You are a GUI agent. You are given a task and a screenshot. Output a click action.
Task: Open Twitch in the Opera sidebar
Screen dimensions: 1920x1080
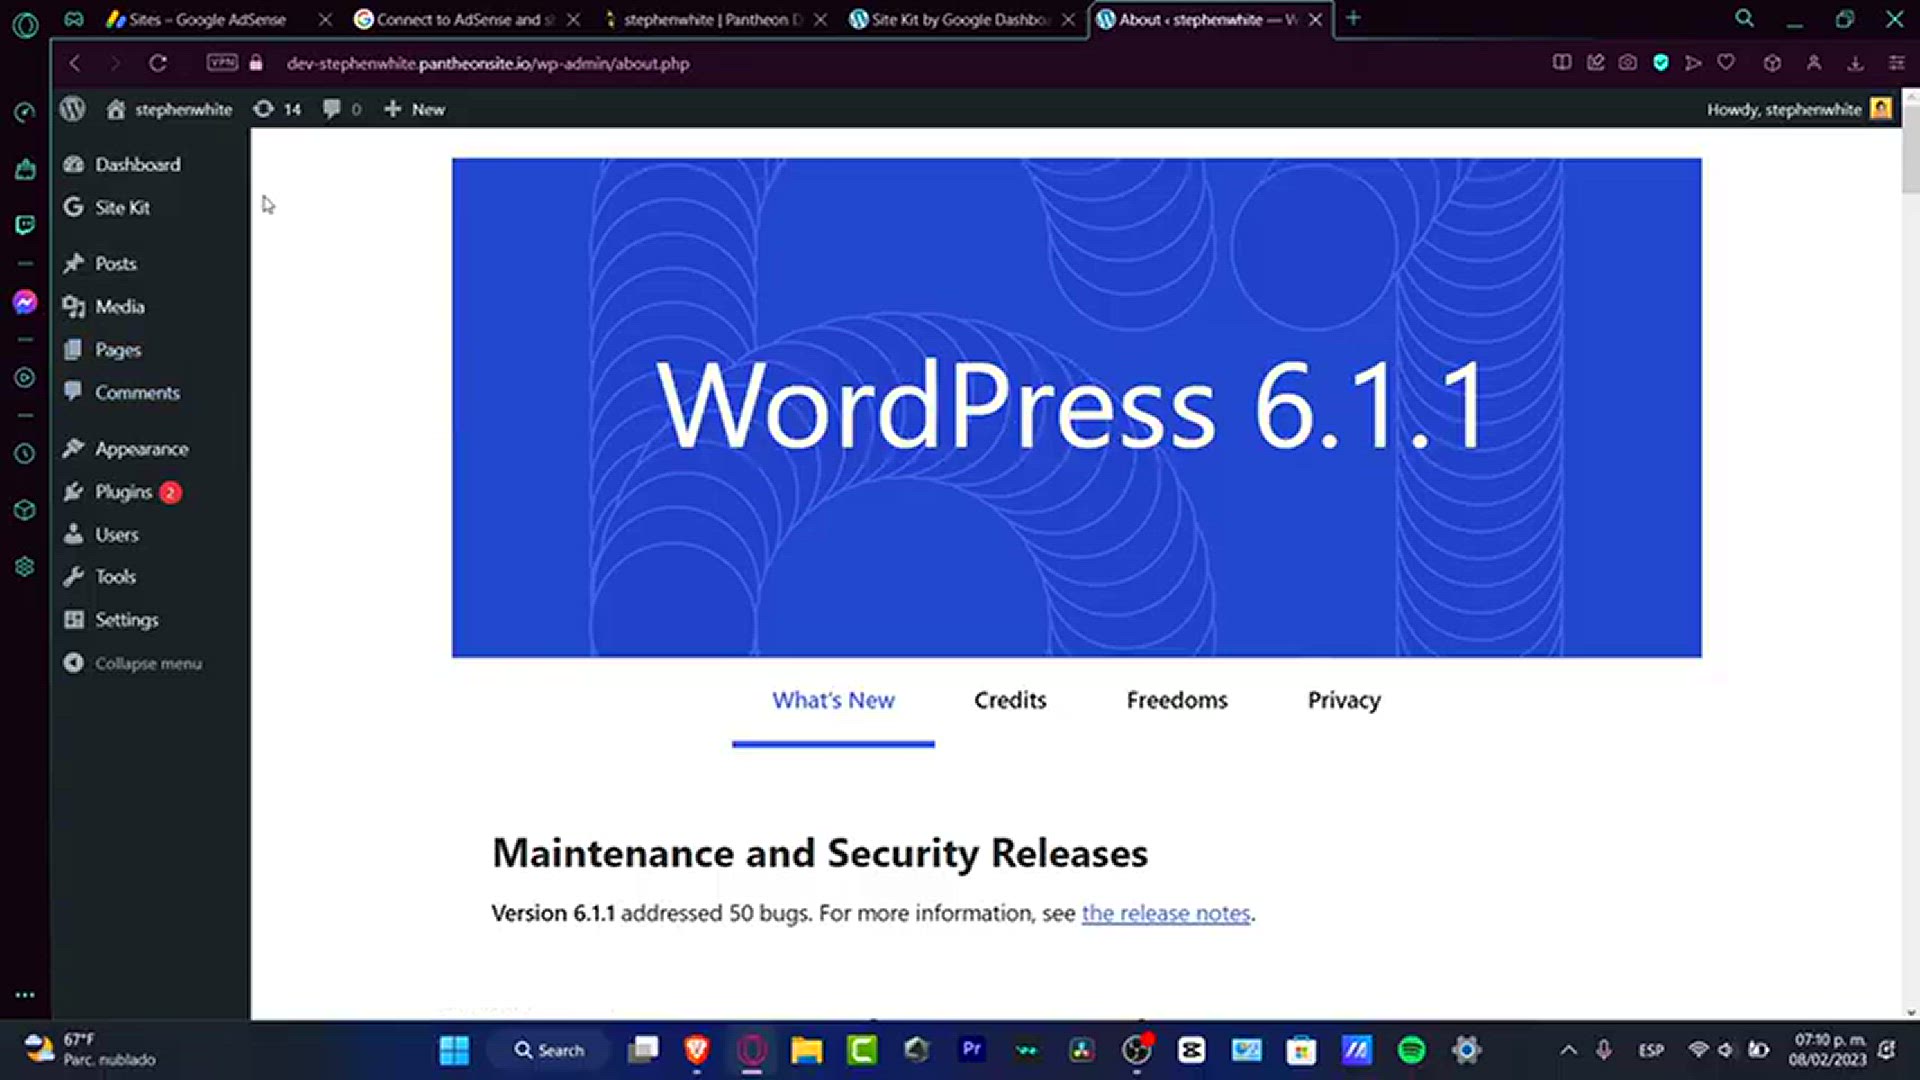25,225
